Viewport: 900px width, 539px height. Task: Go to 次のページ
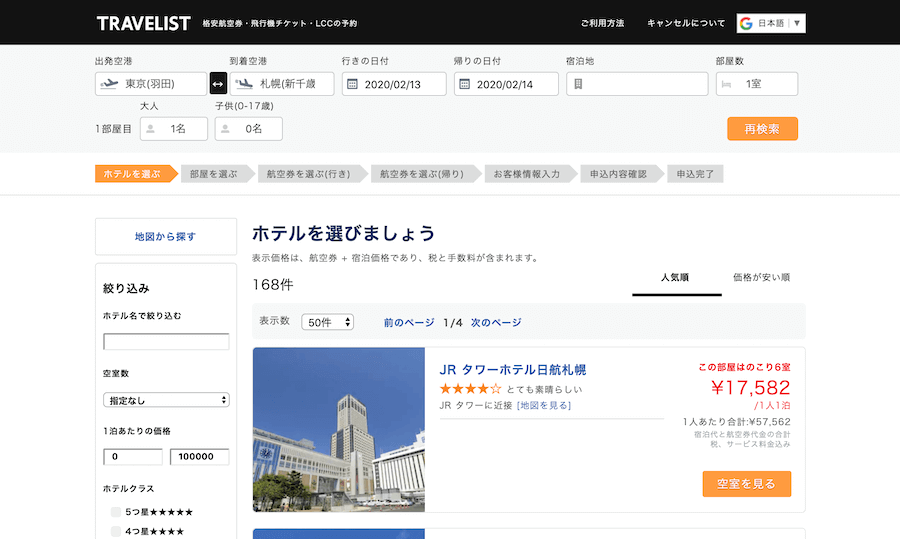tap(496, 323)
